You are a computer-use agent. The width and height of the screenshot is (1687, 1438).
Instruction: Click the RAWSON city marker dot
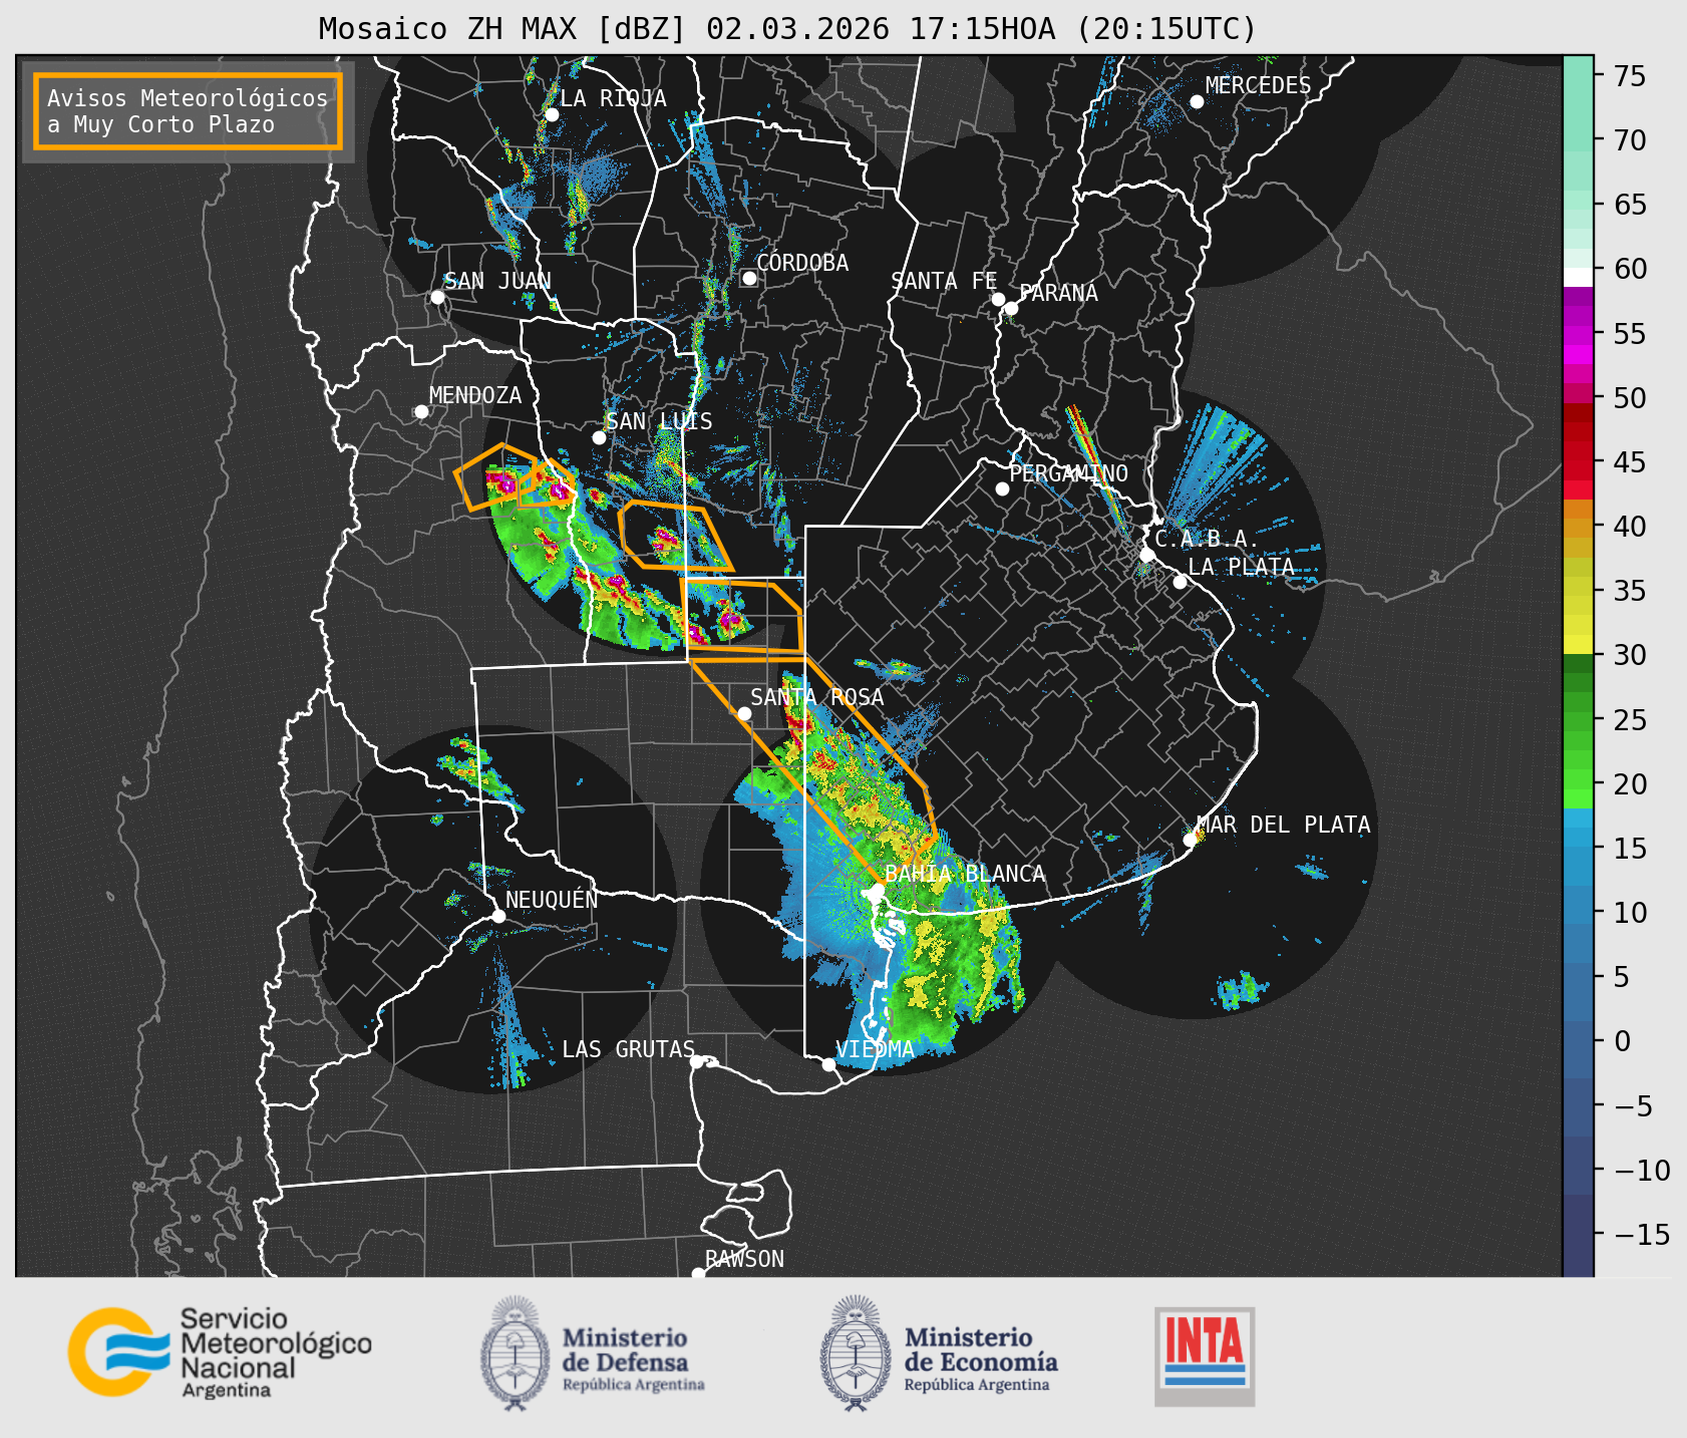coord(698,1273)
